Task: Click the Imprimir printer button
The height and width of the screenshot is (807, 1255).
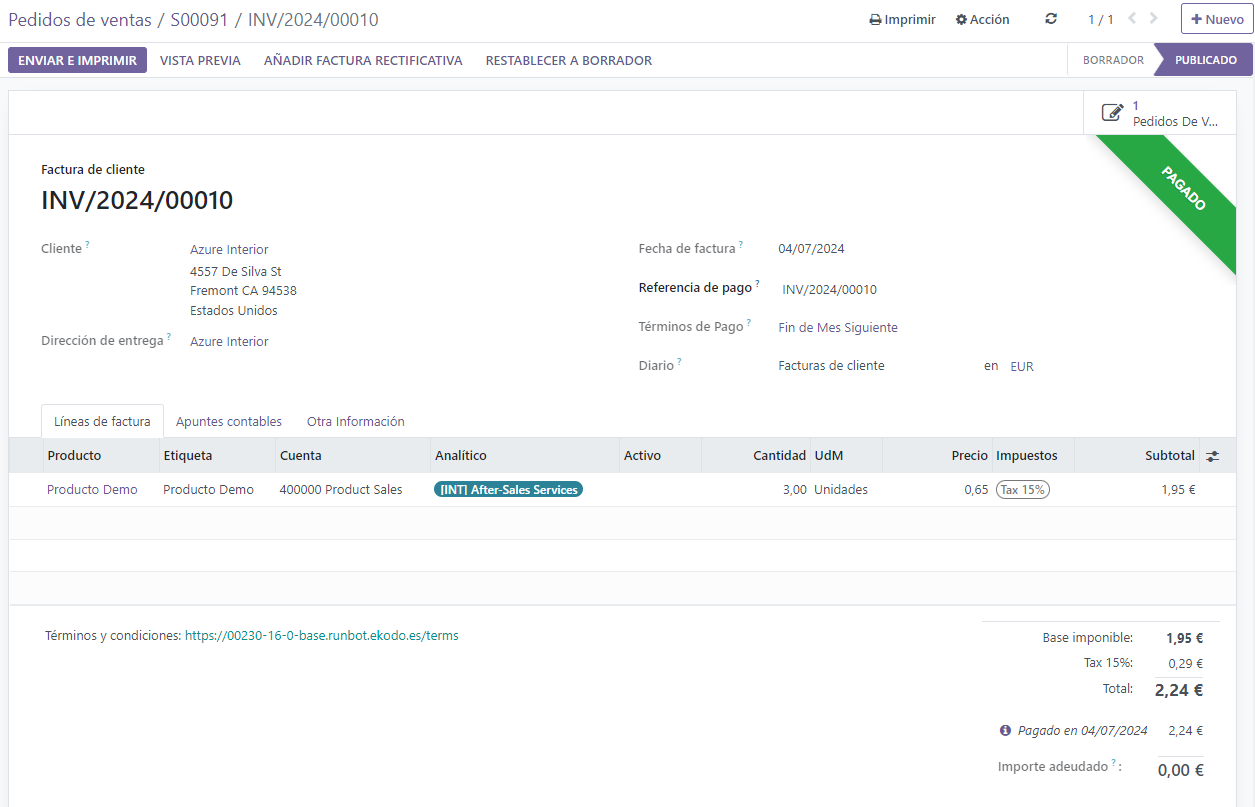Action: point(902,19)
